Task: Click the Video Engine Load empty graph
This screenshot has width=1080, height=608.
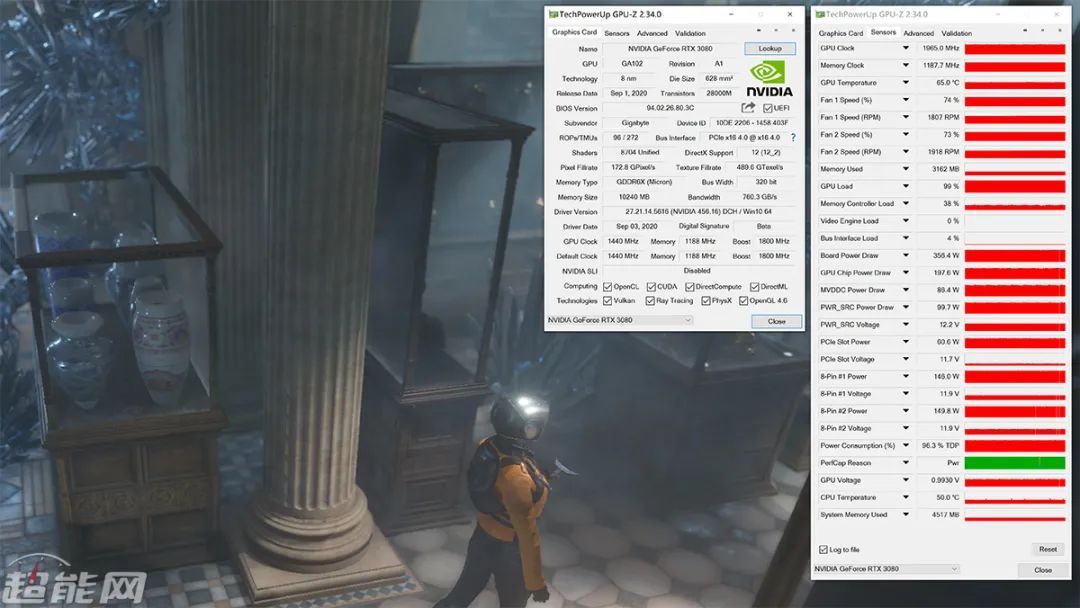Action: pos(1015,221)
